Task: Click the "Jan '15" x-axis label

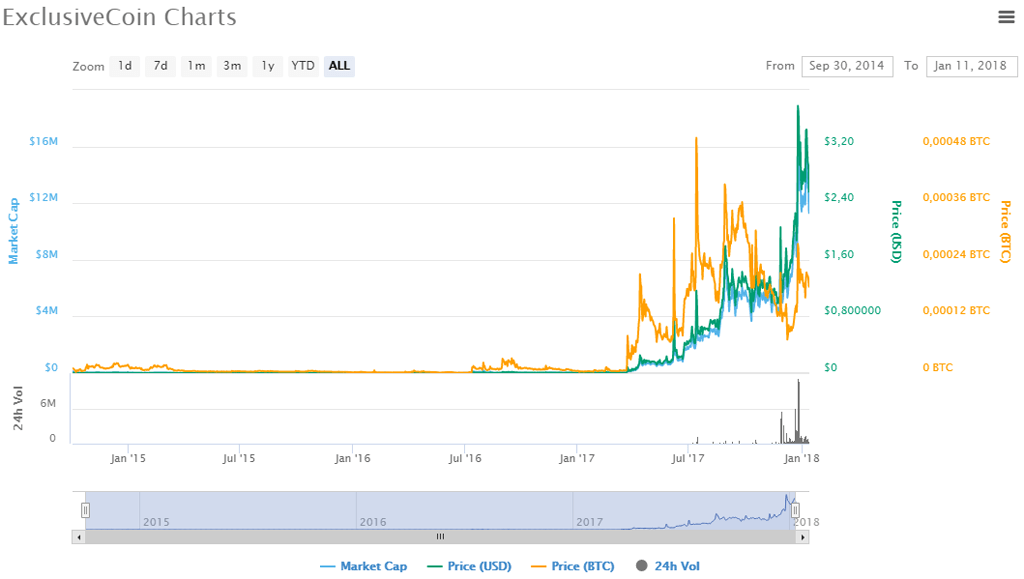Action: [x=128, y=458]
